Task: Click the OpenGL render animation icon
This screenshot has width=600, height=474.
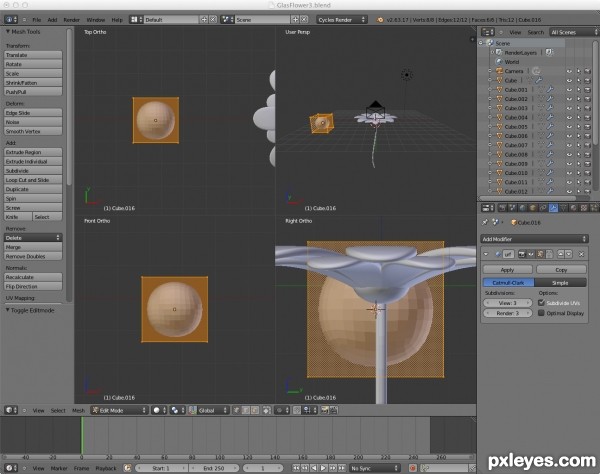Action: [333, 410]
